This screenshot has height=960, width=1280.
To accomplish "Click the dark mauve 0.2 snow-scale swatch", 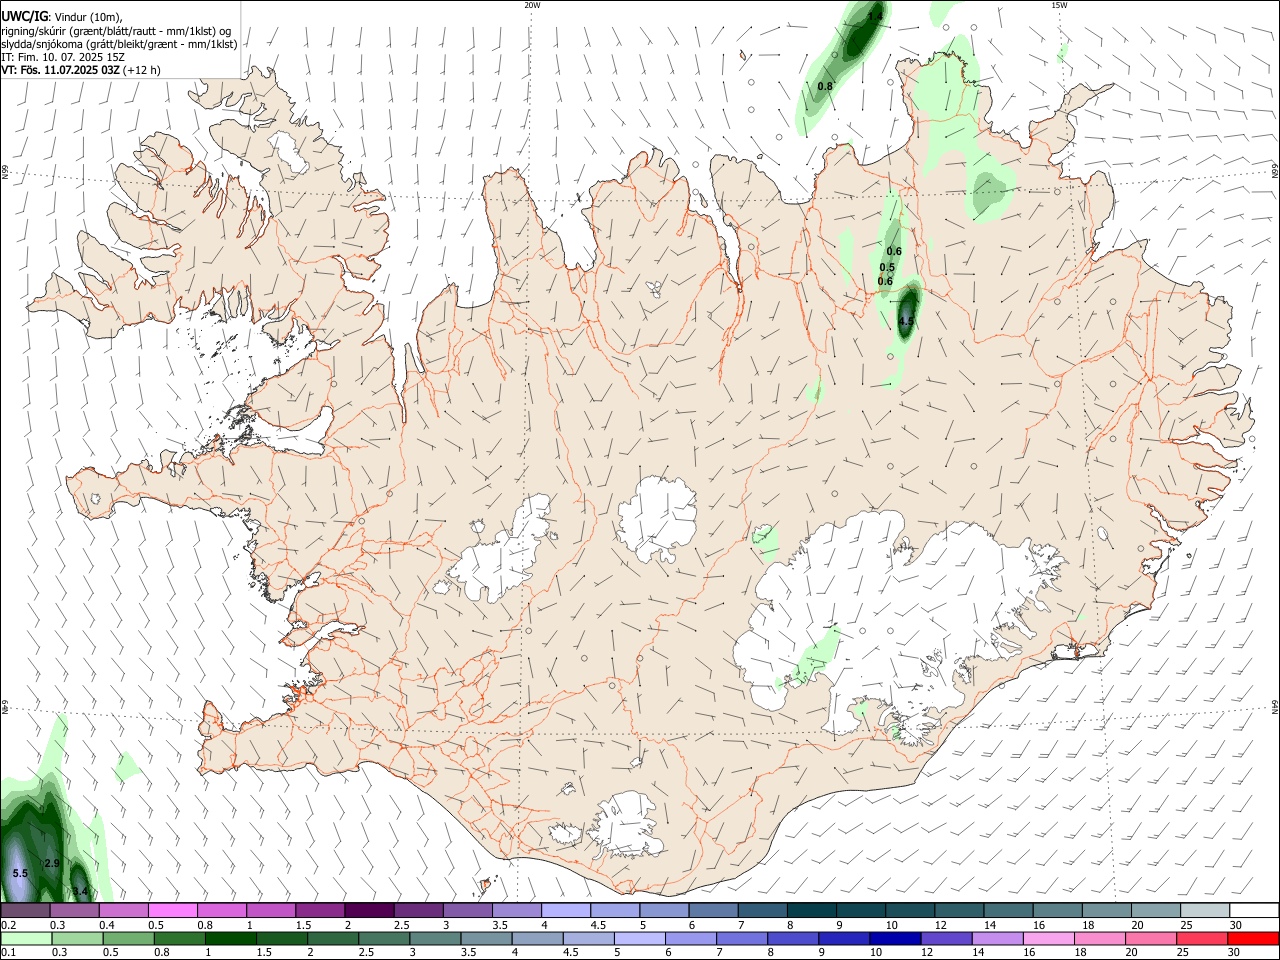I will point(25,911).
